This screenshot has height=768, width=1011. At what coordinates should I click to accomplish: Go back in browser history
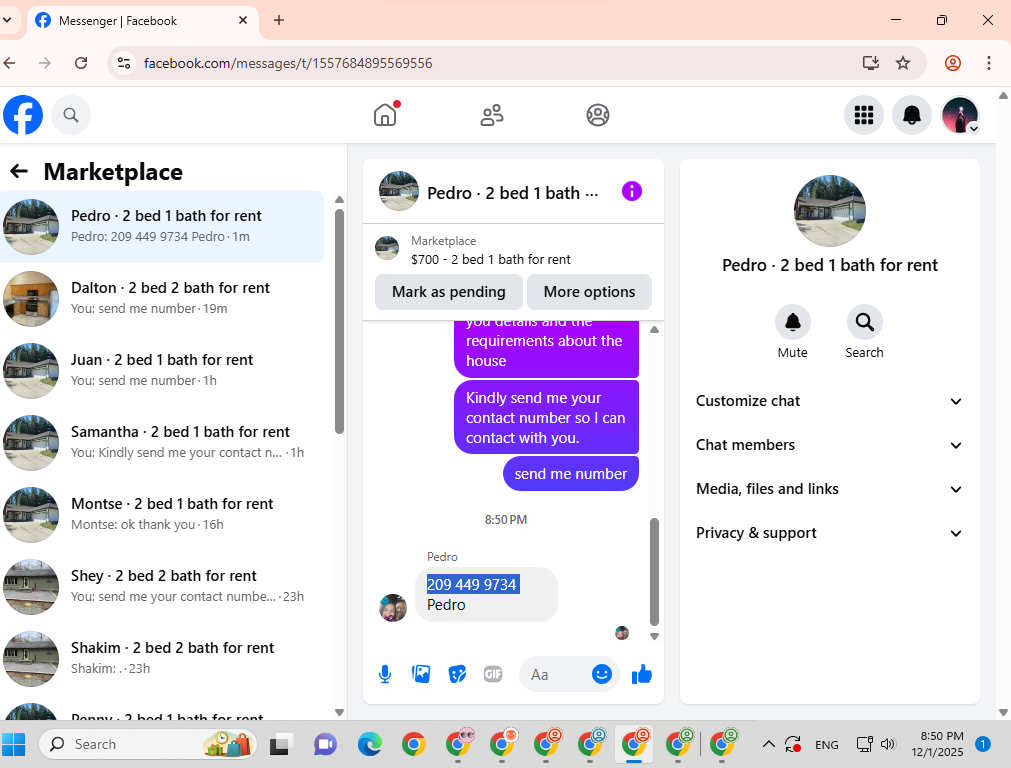10,63
